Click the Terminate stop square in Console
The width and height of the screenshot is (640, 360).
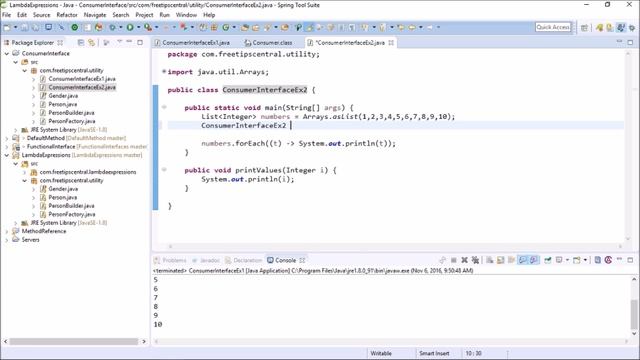(453, 260)
